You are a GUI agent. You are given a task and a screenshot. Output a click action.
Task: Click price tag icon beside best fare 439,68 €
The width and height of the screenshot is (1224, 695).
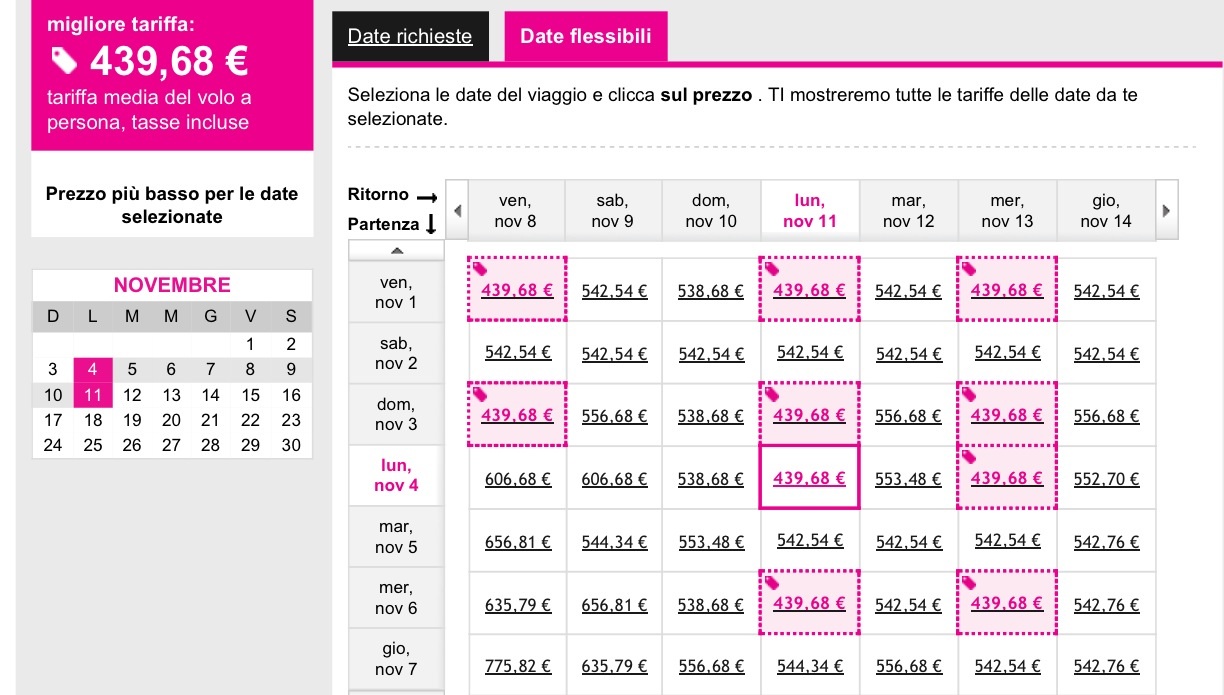[x=65, y=62]
